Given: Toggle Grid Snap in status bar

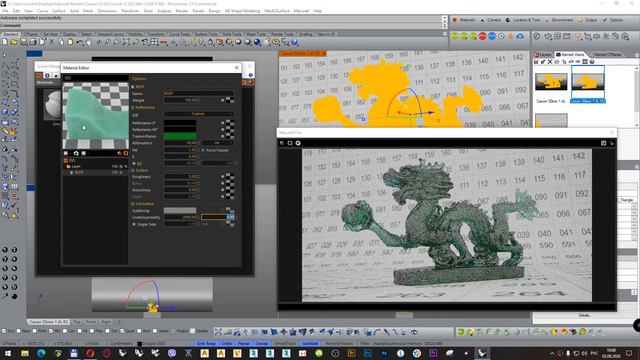Looking at the screenshot, I should (x=206, y=343).
